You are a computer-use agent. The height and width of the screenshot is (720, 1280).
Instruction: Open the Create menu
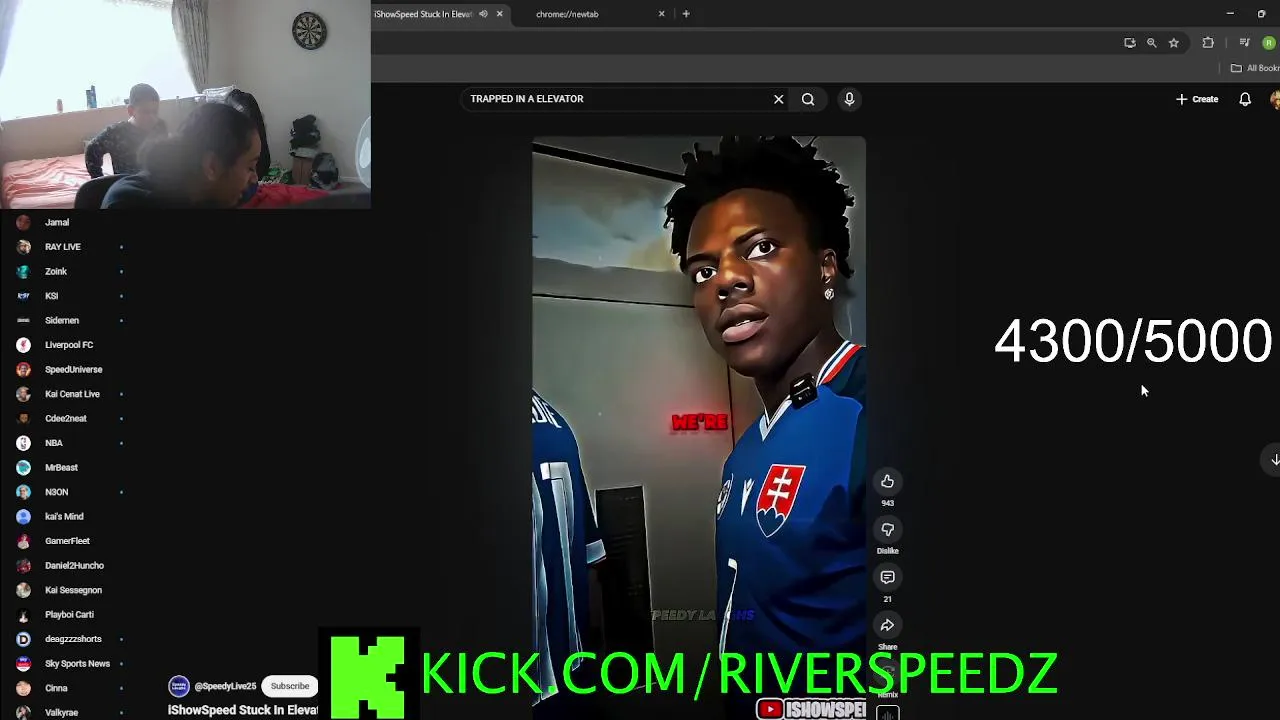pyautogui.click(x=1197, y=99)
